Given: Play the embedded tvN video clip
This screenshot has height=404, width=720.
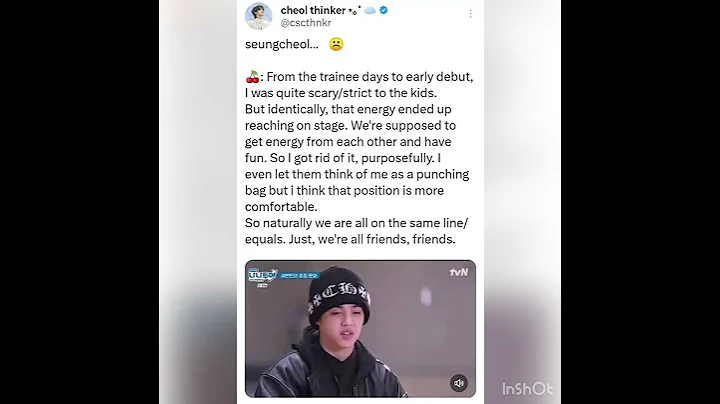Looking at the screenshot, I should (360, 329).
